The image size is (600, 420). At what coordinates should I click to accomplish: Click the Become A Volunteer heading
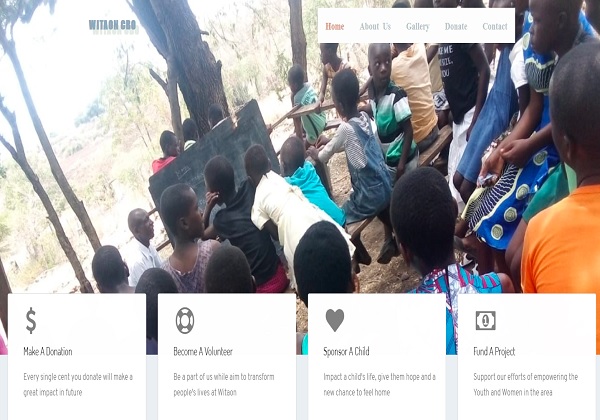pyautogui.click(x=203, y=352)
